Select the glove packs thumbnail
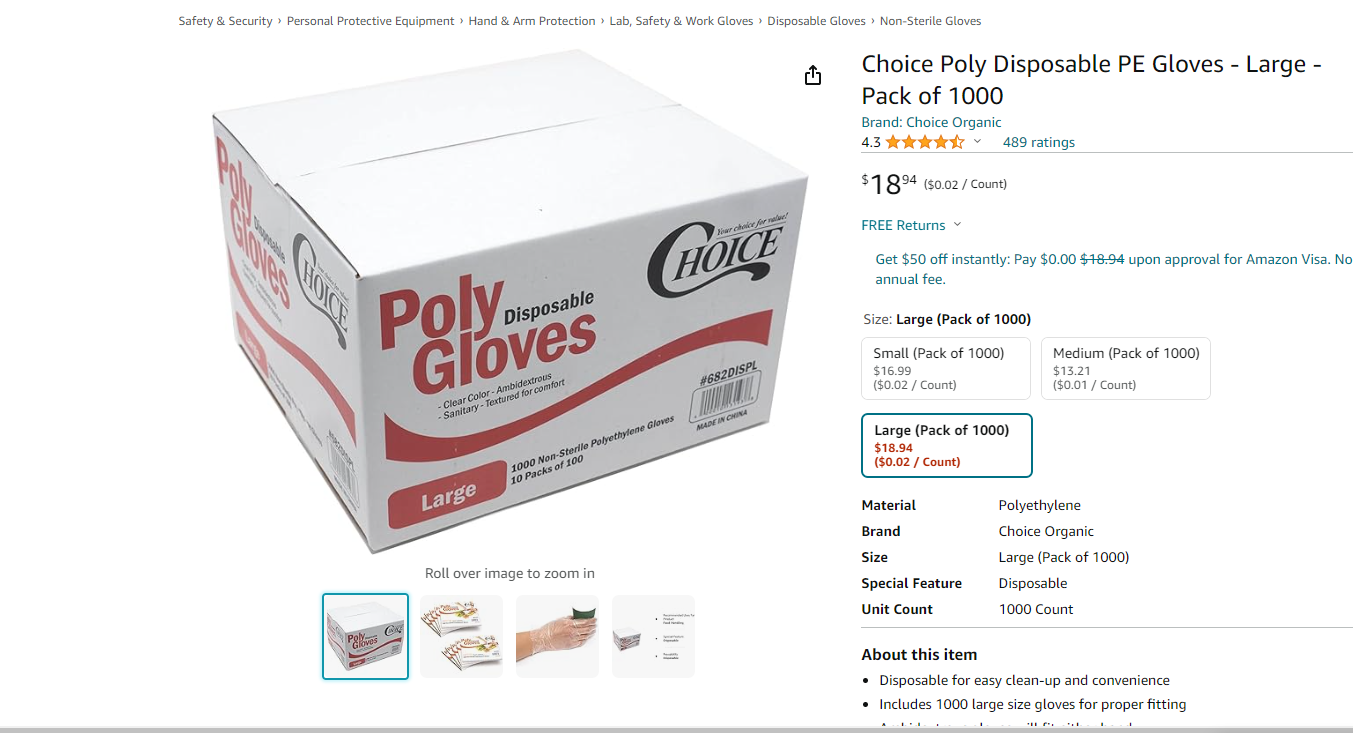The width and height of the screenshot is (1353, 733). (x=461, y=636)
